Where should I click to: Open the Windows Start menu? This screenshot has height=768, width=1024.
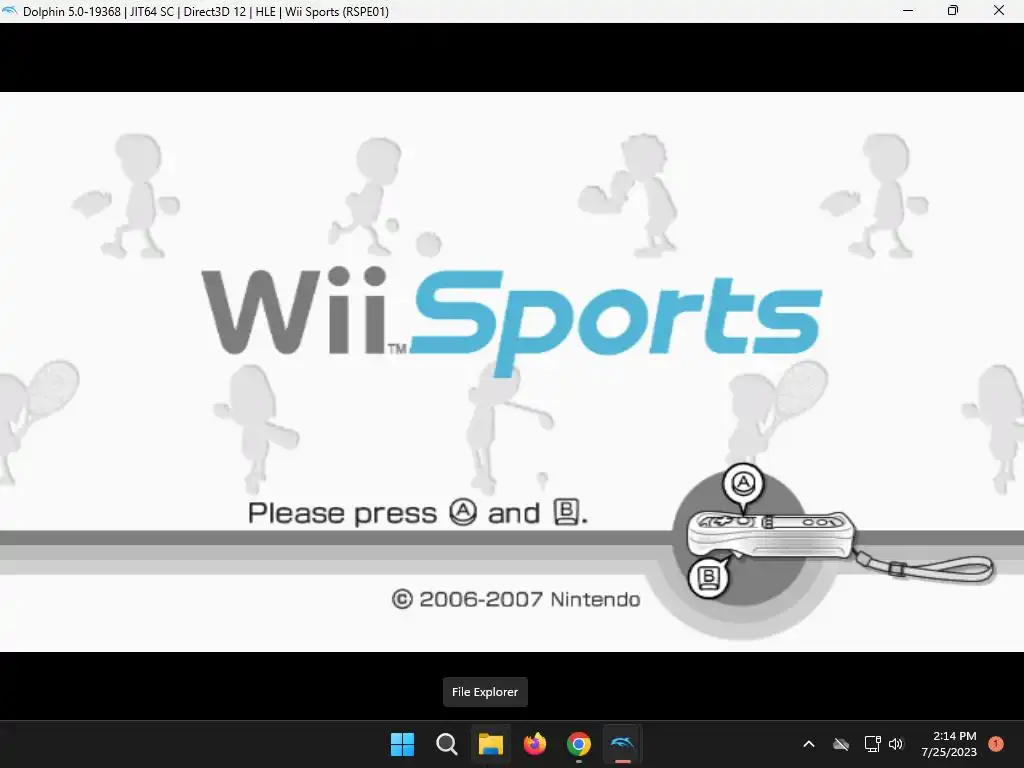402,744
